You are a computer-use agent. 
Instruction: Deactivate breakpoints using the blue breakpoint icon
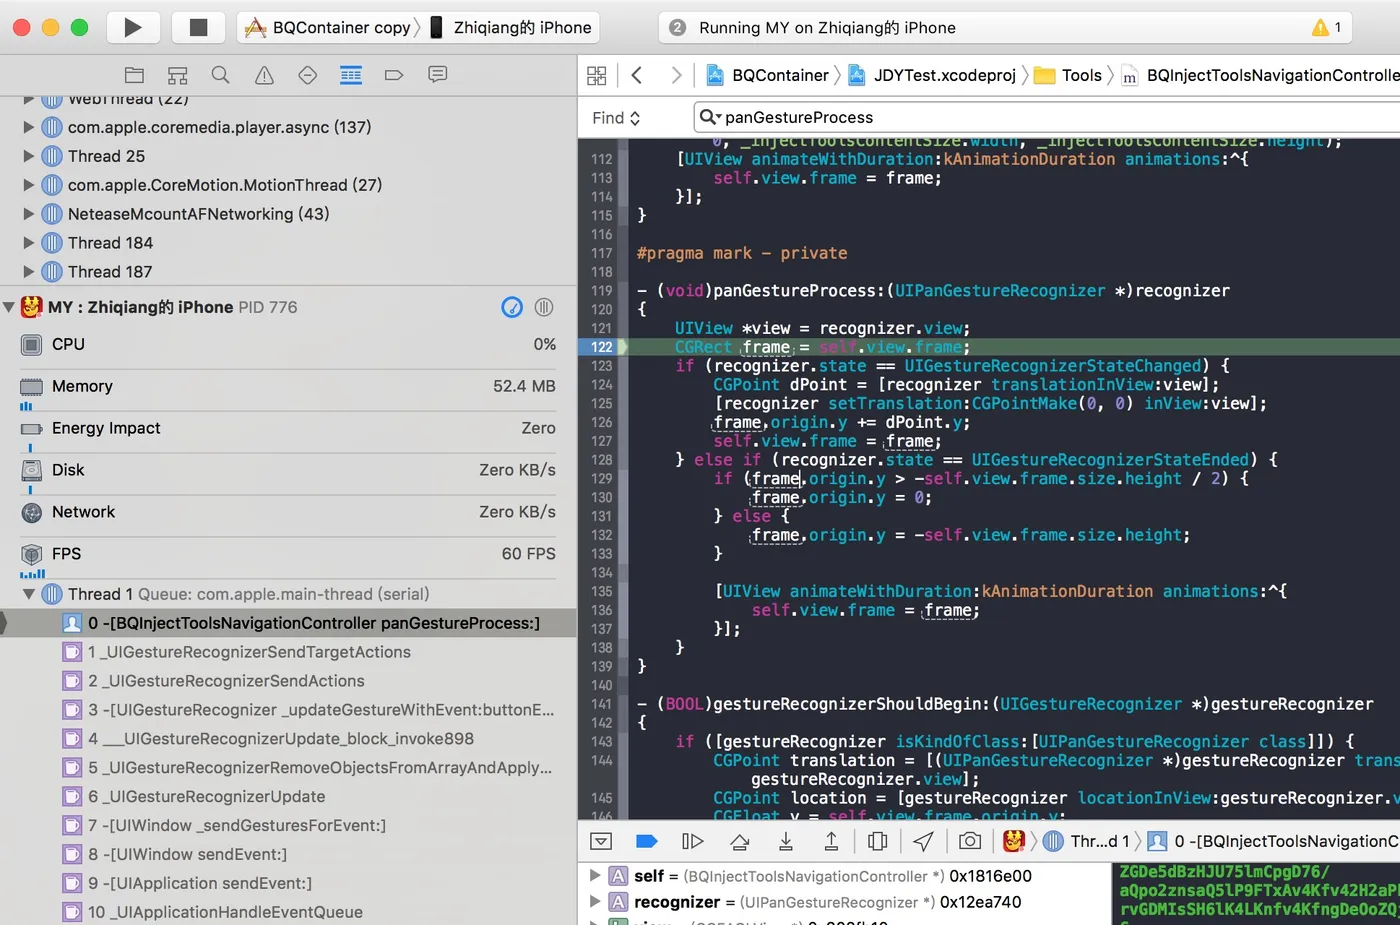tap(647, 842)
